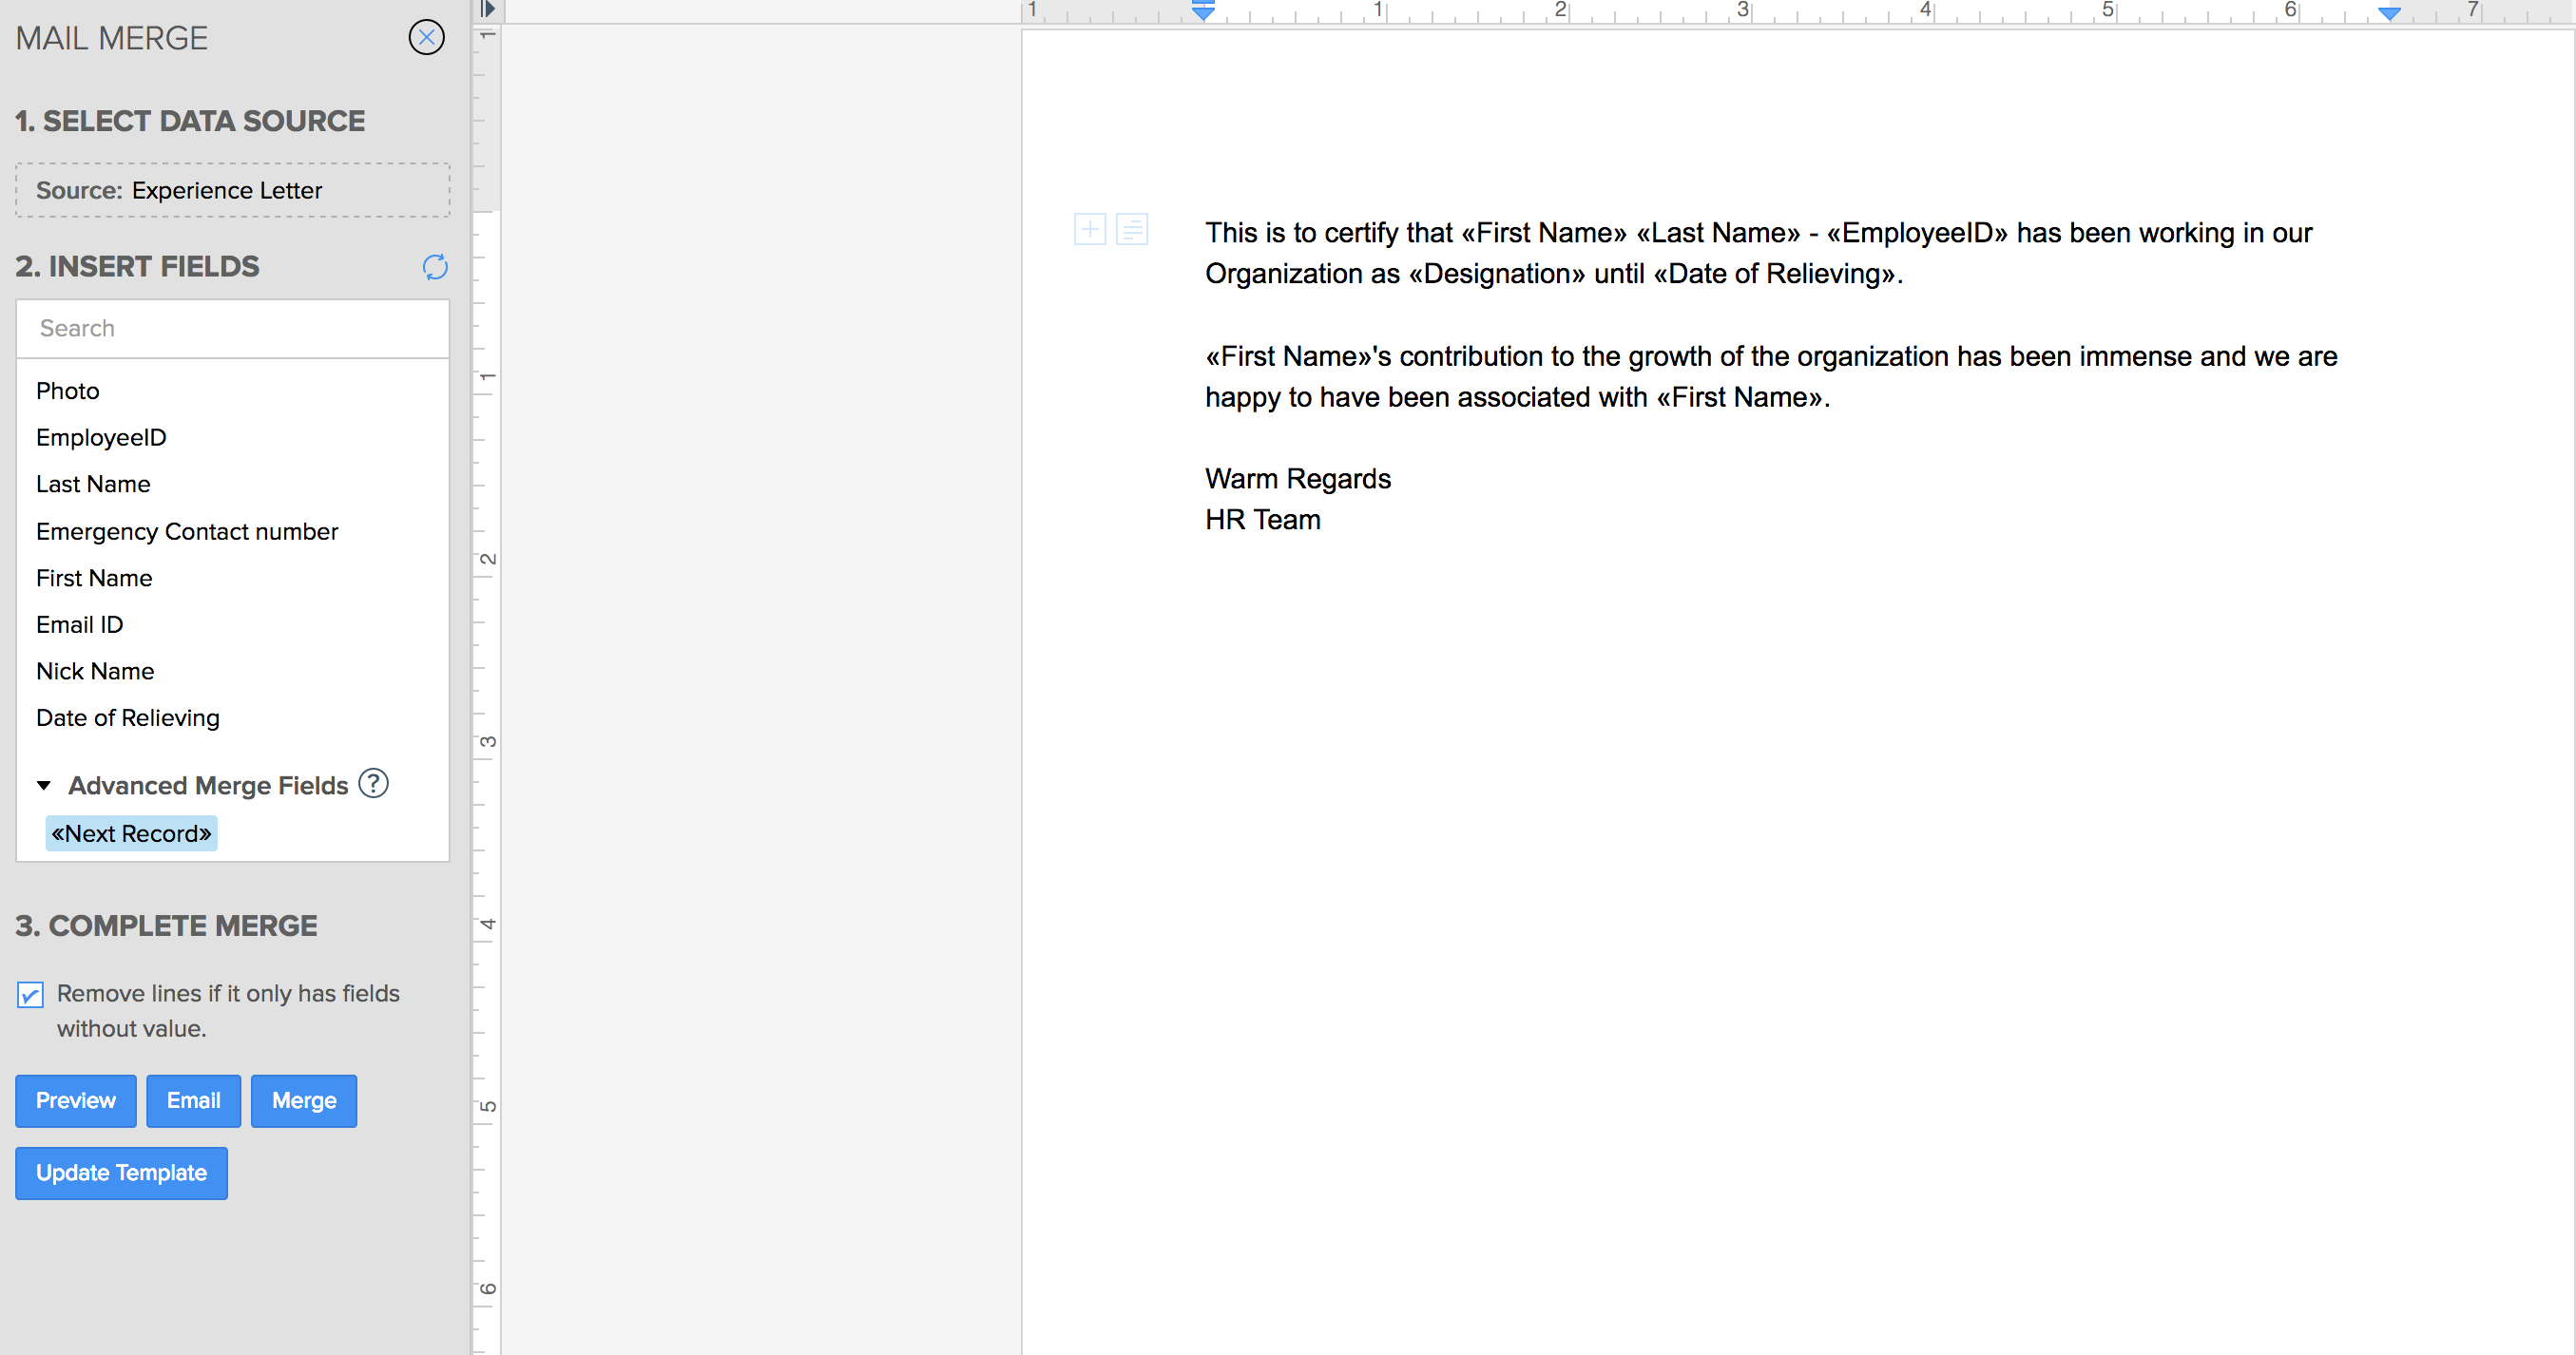
Task: Click the Email merge button
Action: (193, 1100)
